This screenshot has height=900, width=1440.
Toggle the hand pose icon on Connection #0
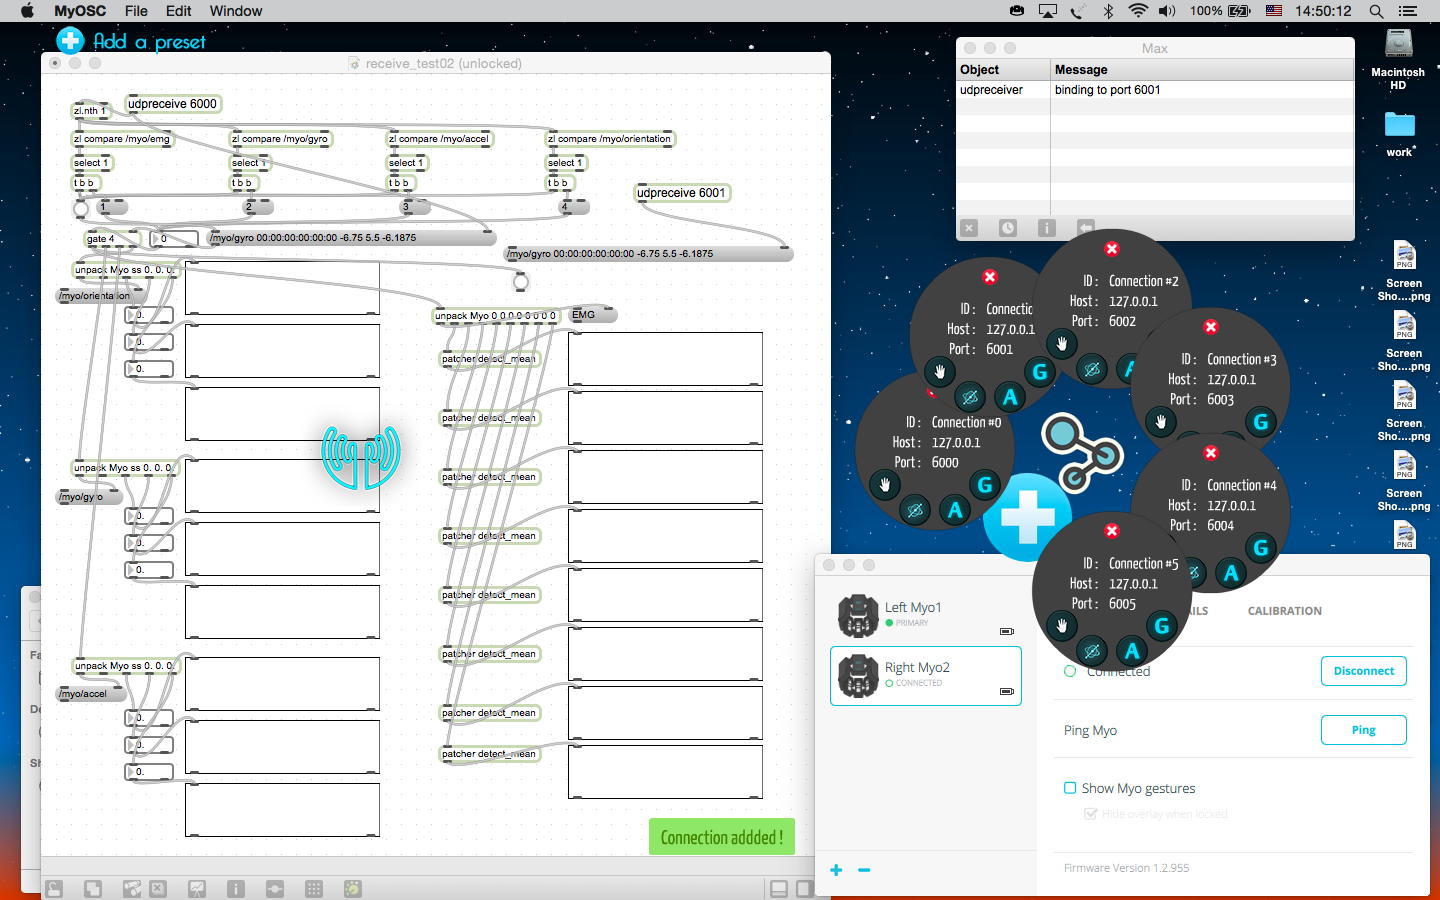click(x=884, y=486)
